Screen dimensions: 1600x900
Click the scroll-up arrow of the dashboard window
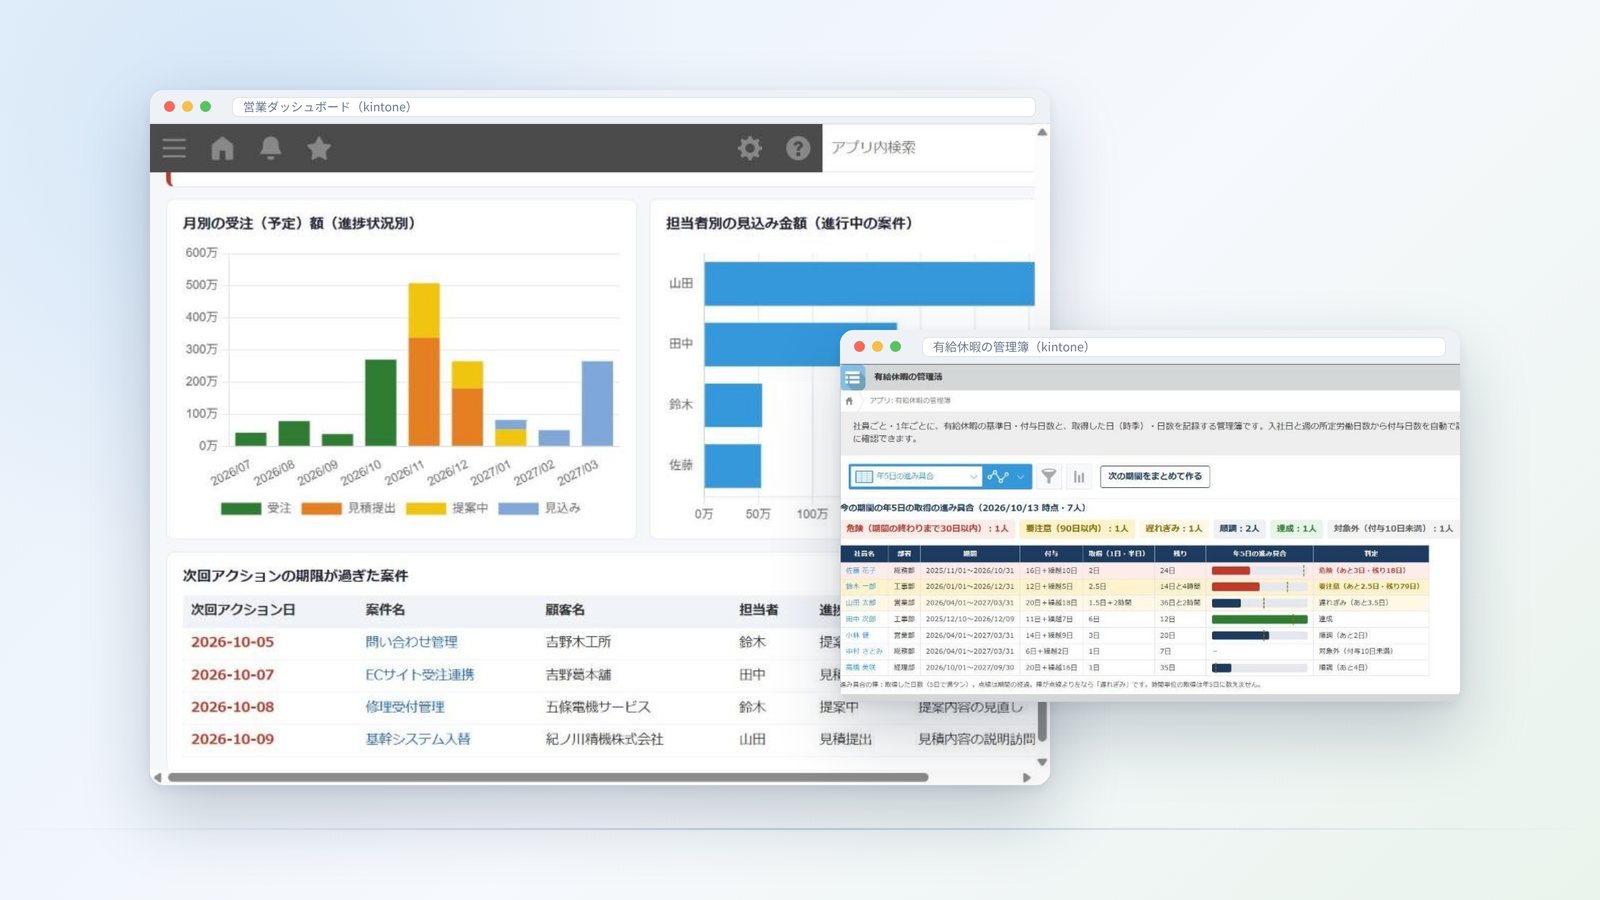1042,132
